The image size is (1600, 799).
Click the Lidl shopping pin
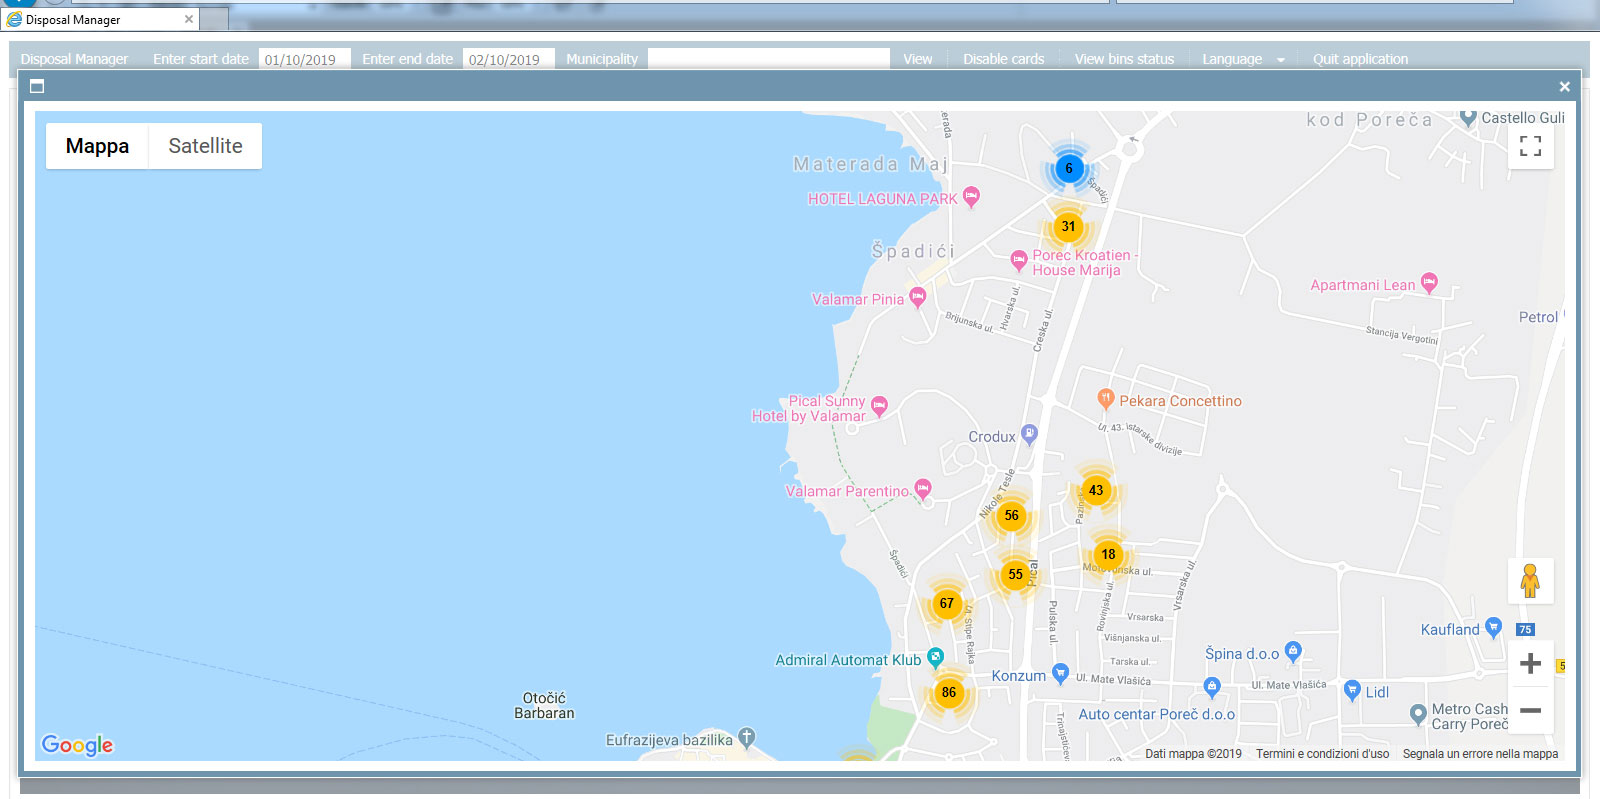pyautogui.click(x=1352, y=690)
